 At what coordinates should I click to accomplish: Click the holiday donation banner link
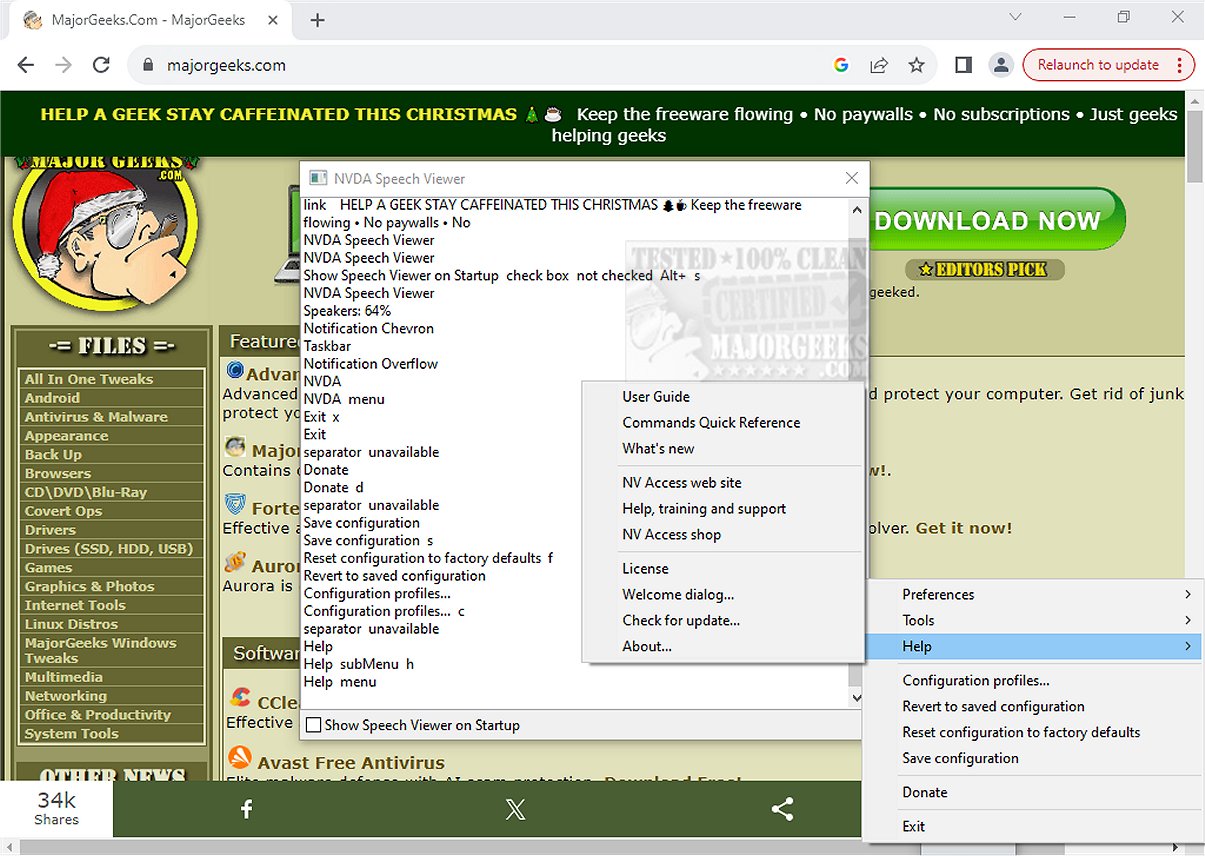coord(609,124)
